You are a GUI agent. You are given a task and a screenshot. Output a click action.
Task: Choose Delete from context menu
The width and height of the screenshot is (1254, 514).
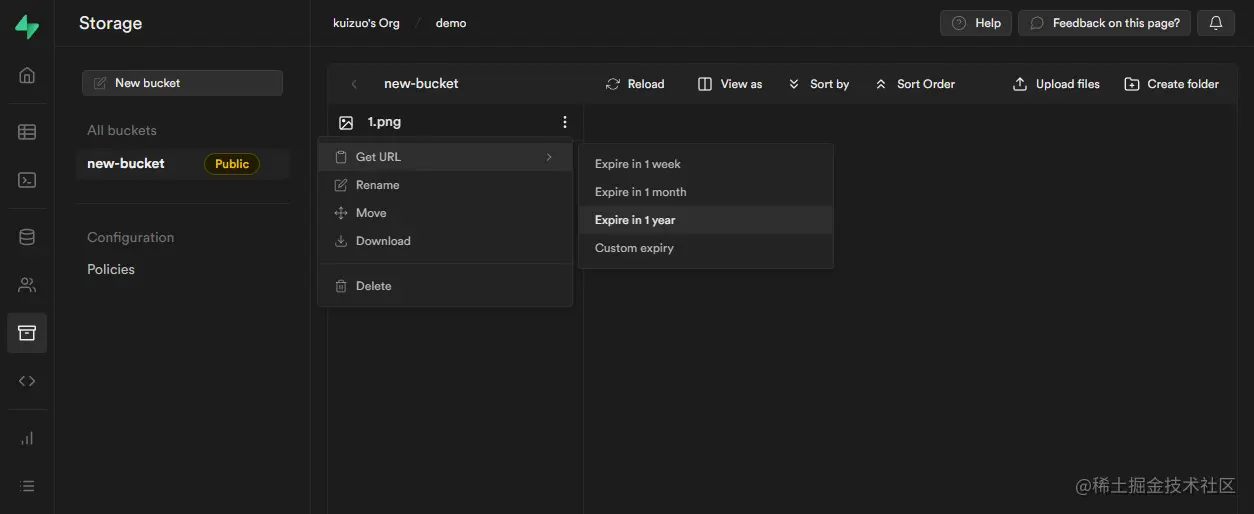(373, 286)
